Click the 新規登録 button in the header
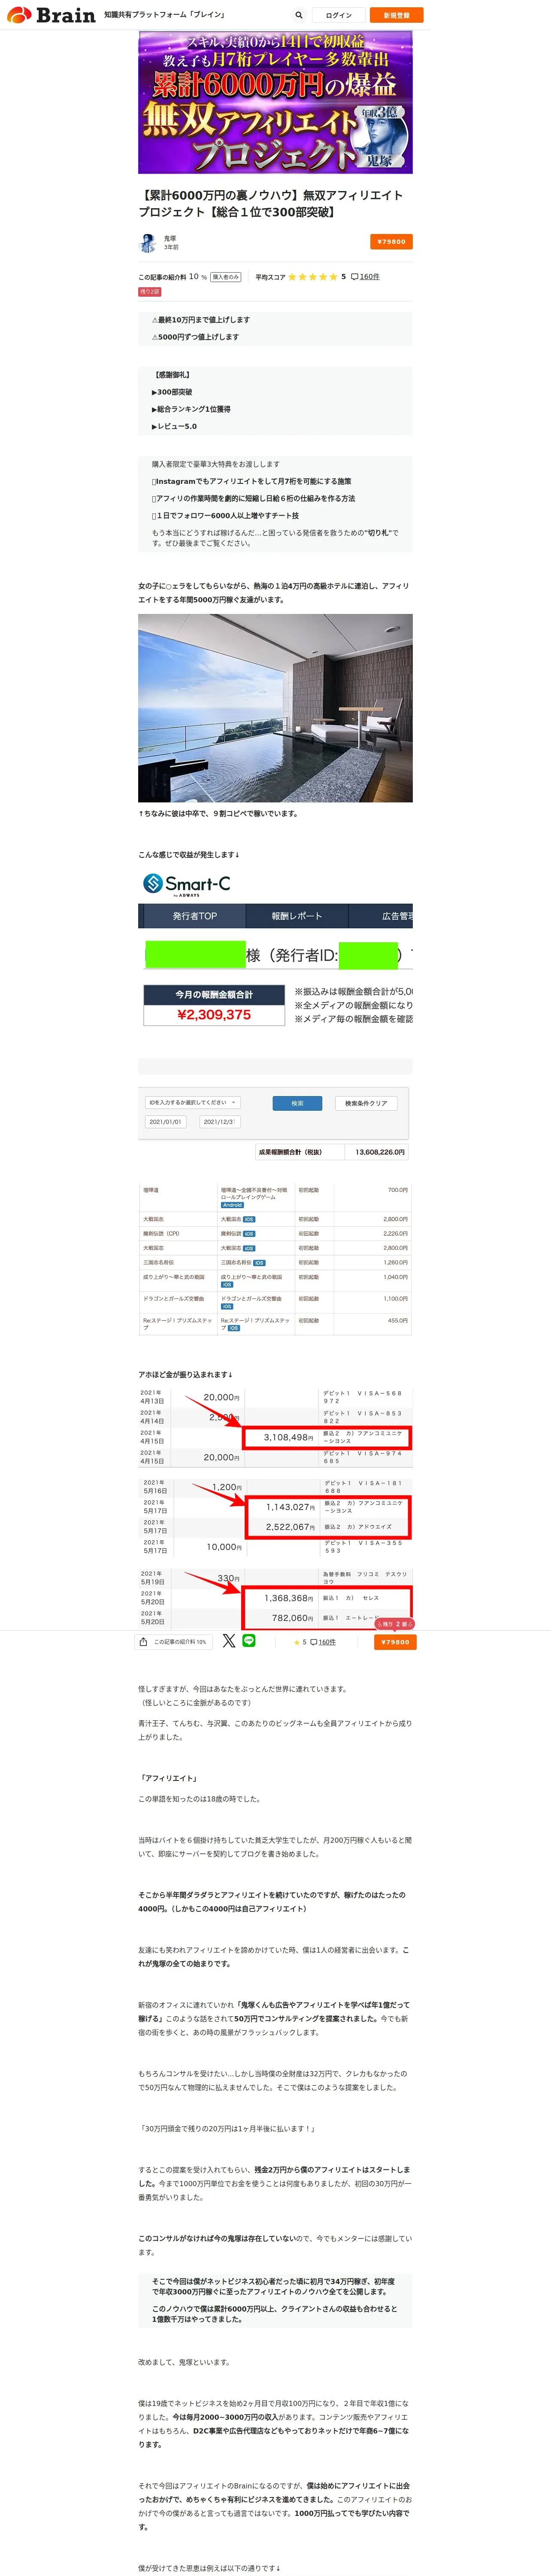551x2576 pixels. point(396,15)
